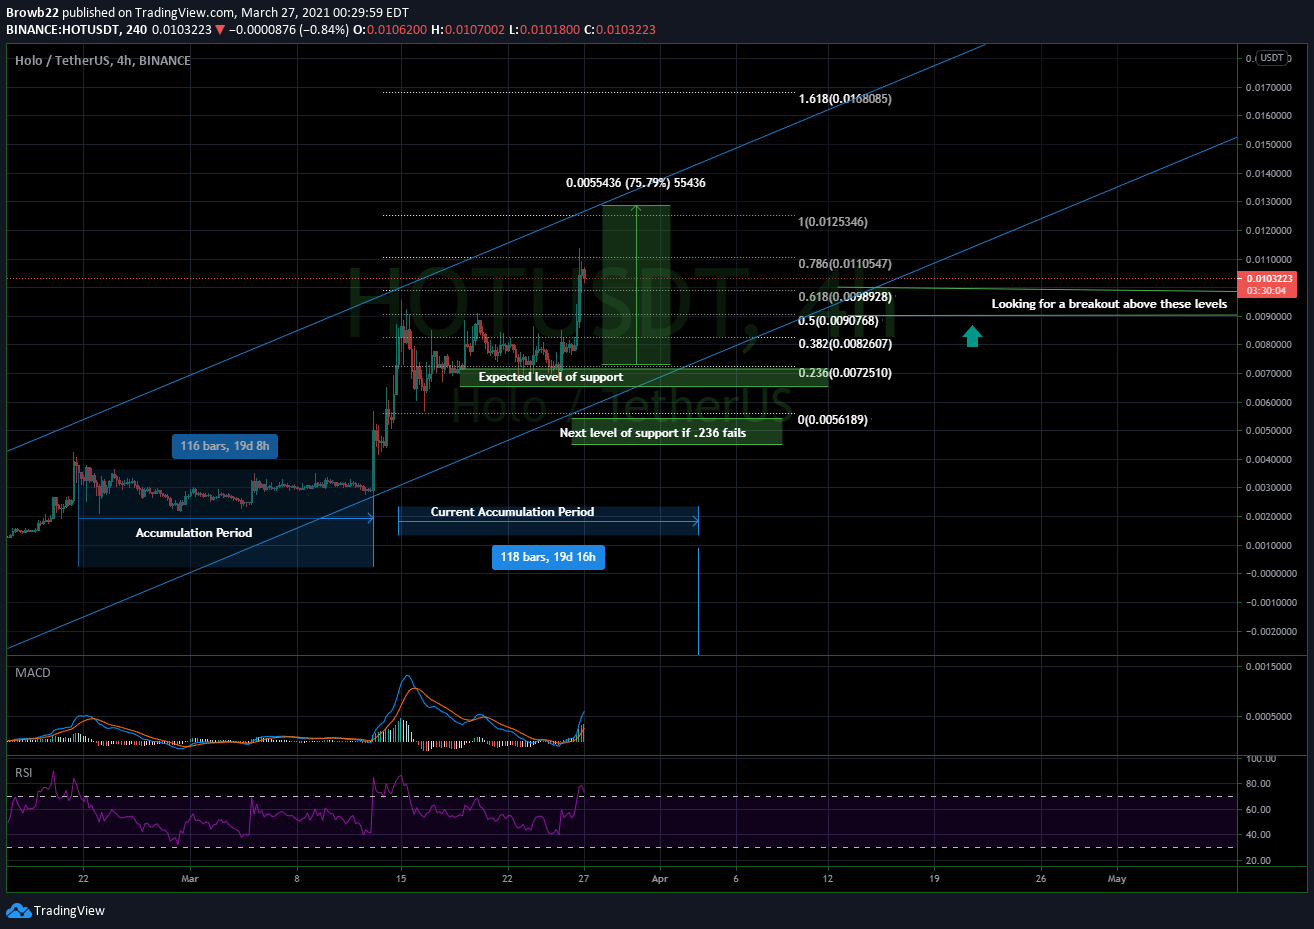Image resolution: width=1314 pixels, height=929 pixels.
Task: Click the 'Holo / TetherUS, 4h, BINANCE' title
Action: (103, 61)
